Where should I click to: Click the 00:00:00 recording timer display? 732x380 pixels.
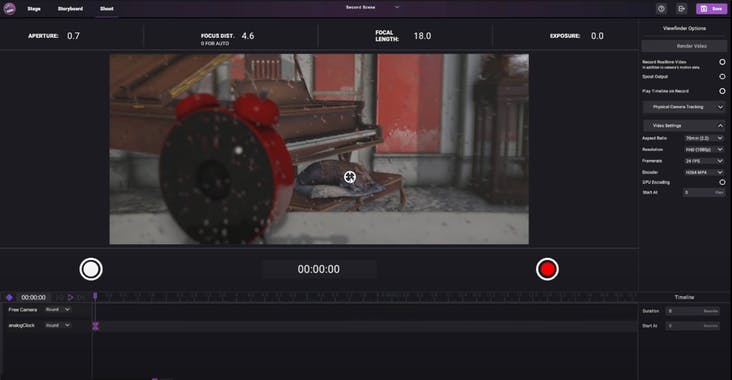(x=319, y=269)
